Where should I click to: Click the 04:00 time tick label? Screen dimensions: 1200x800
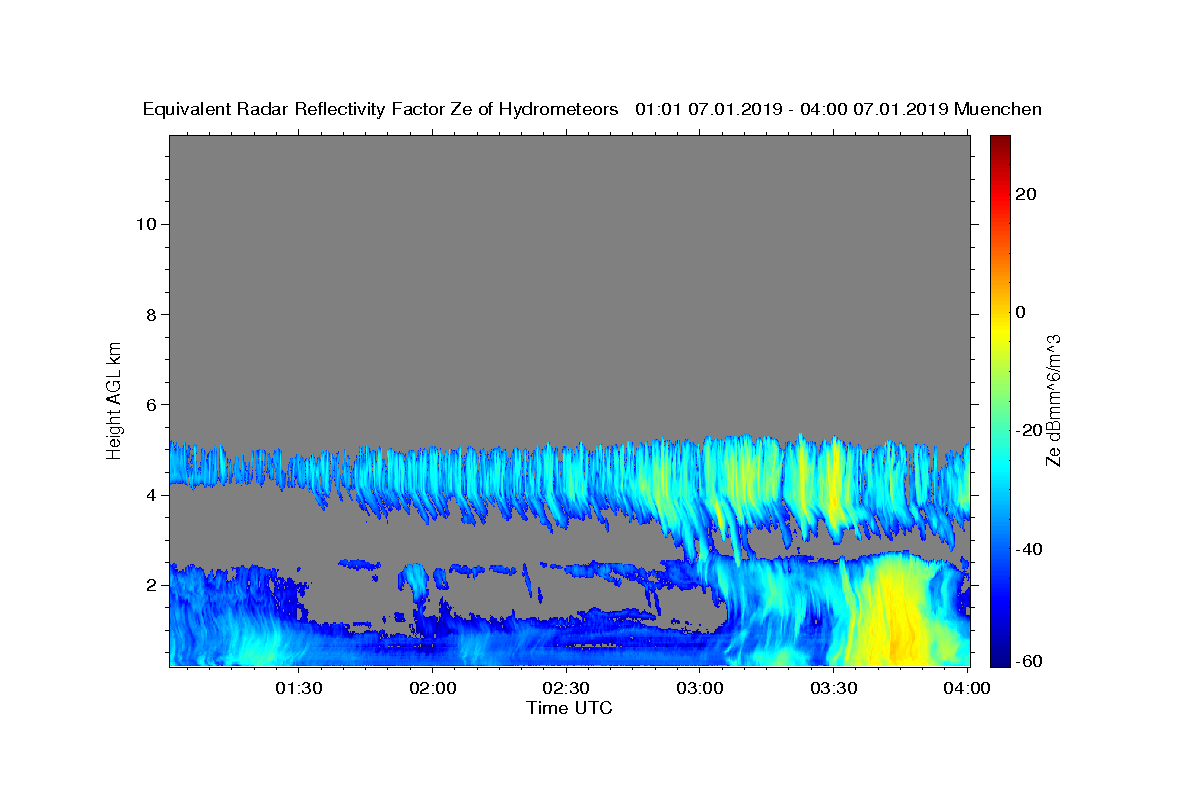click(967, 688)
